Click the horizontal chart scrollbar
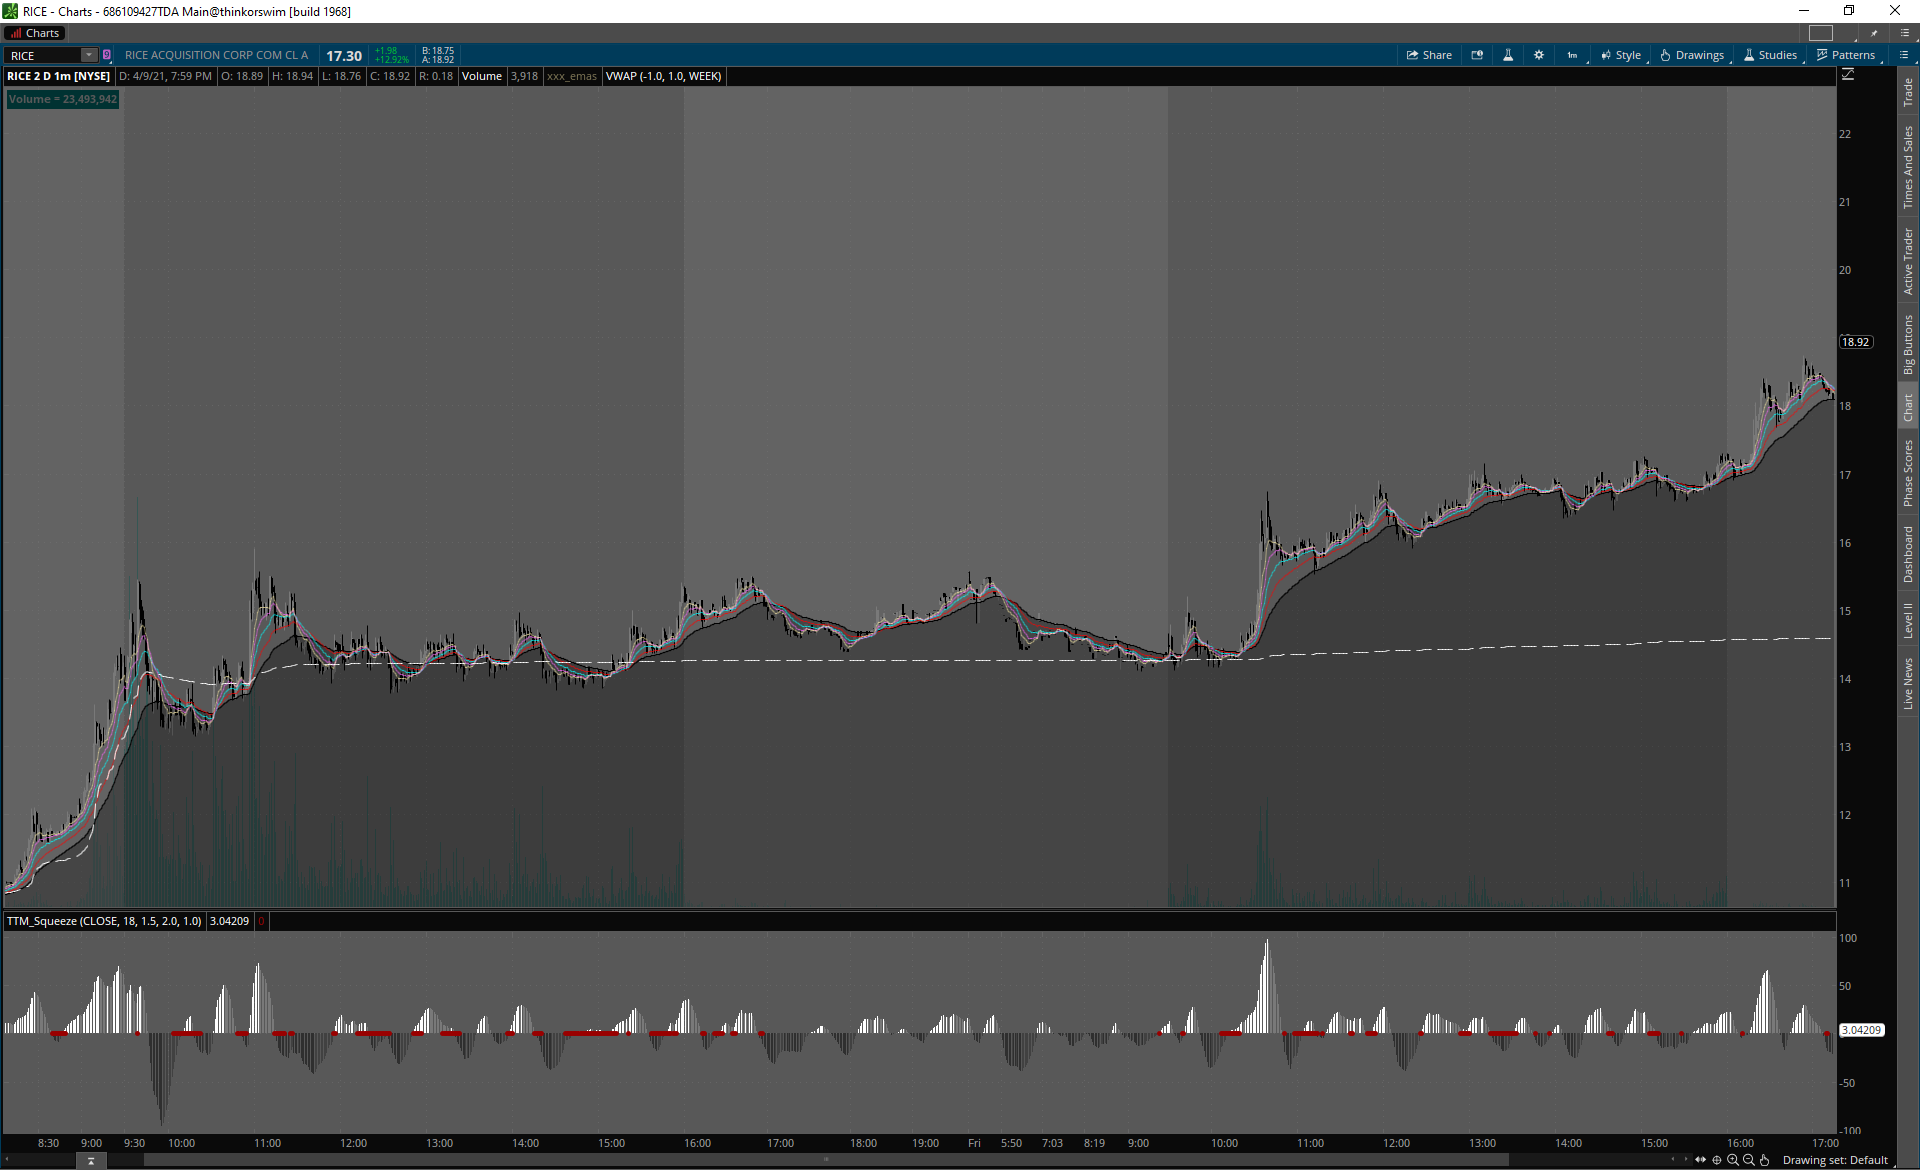Viewport: 1920px width, 1170px height. coord(825,1160)
